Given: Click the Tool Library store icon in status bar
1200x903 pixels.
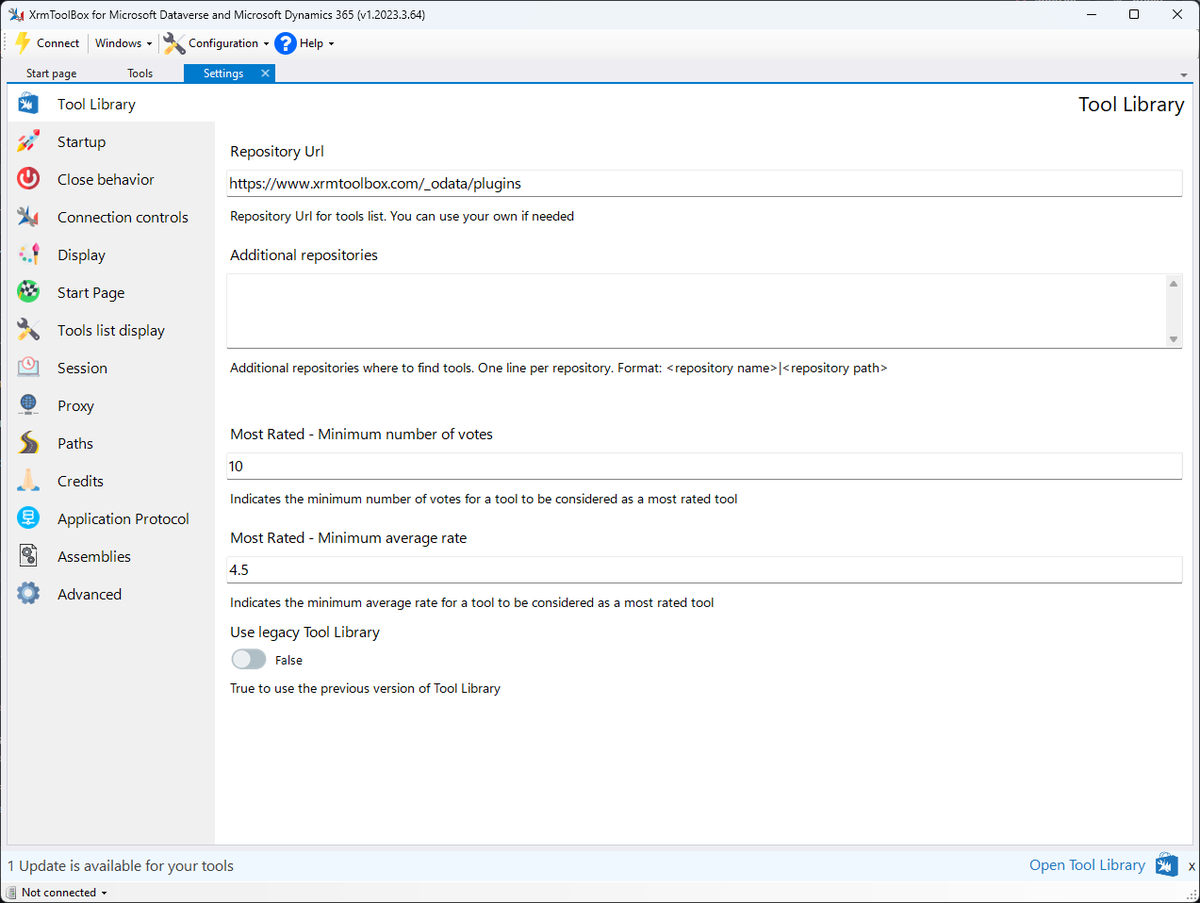Looking at the screenshot, I should 1166,865.
